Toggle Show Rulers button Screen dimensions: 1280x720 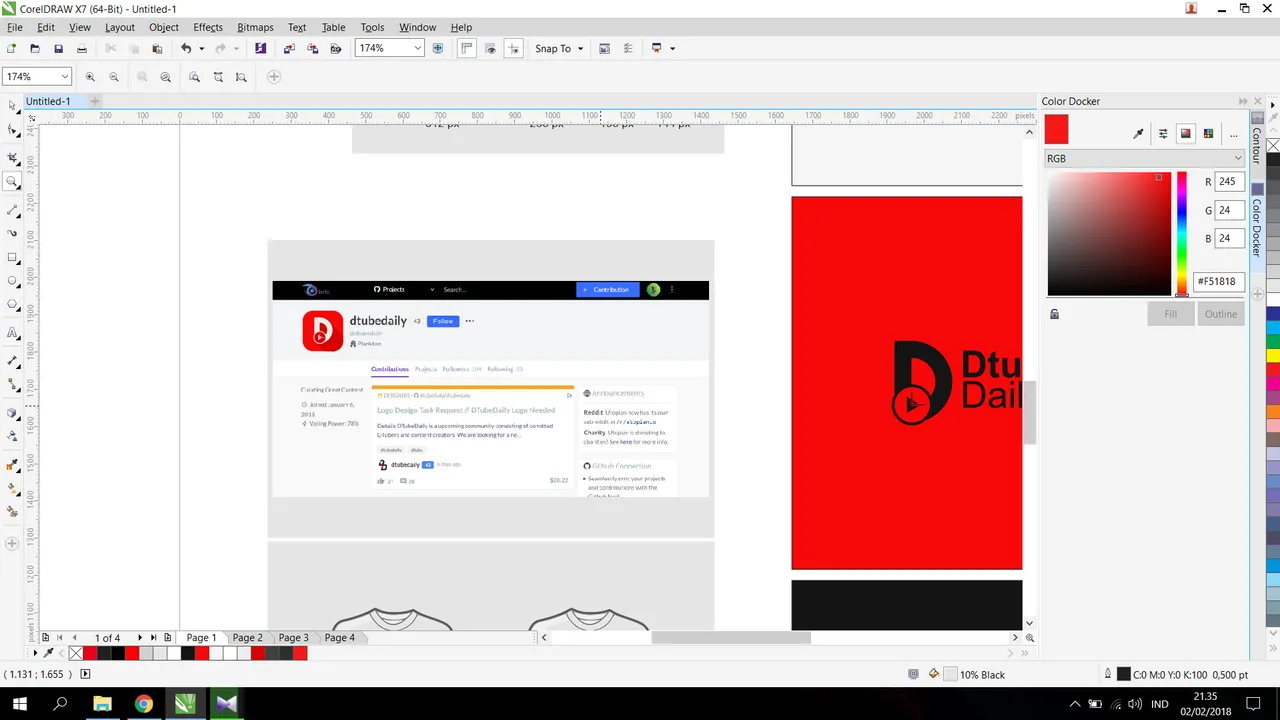(x=466, y=48)
